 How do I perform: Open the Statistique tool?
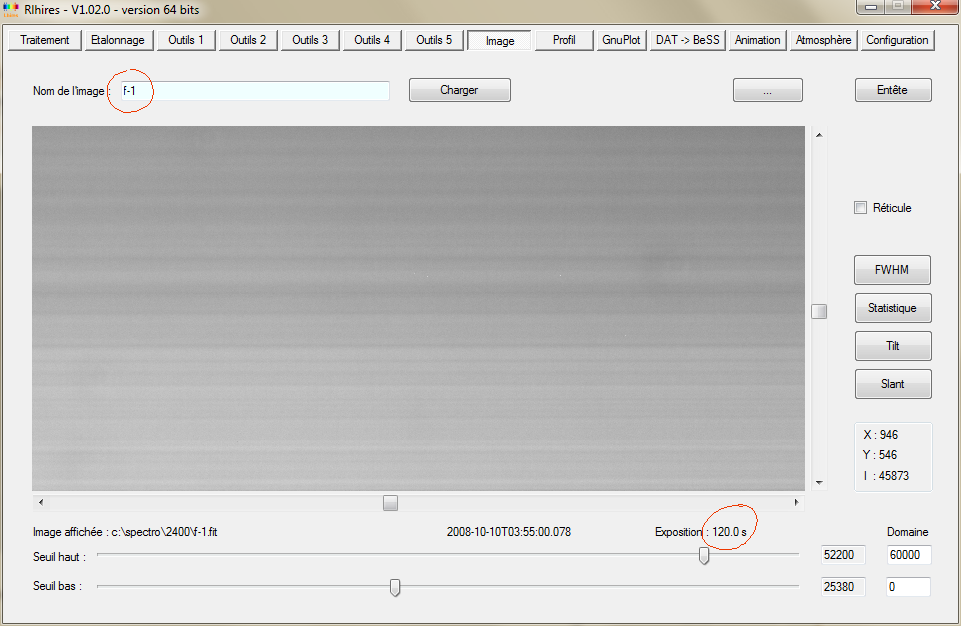(893, 308)
